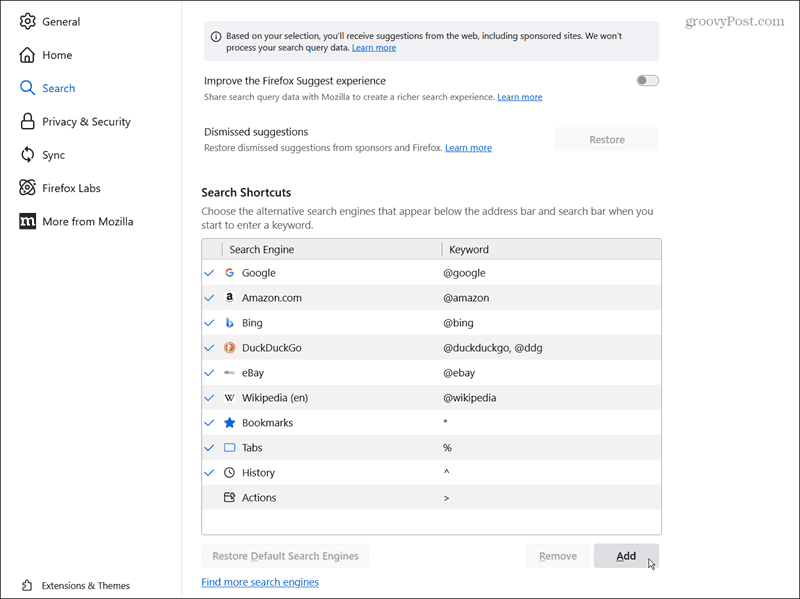Open Learn more link under Improve Firefox Suggest
The height and width of the screenshot is (599, 800).
tap(520, 97)
